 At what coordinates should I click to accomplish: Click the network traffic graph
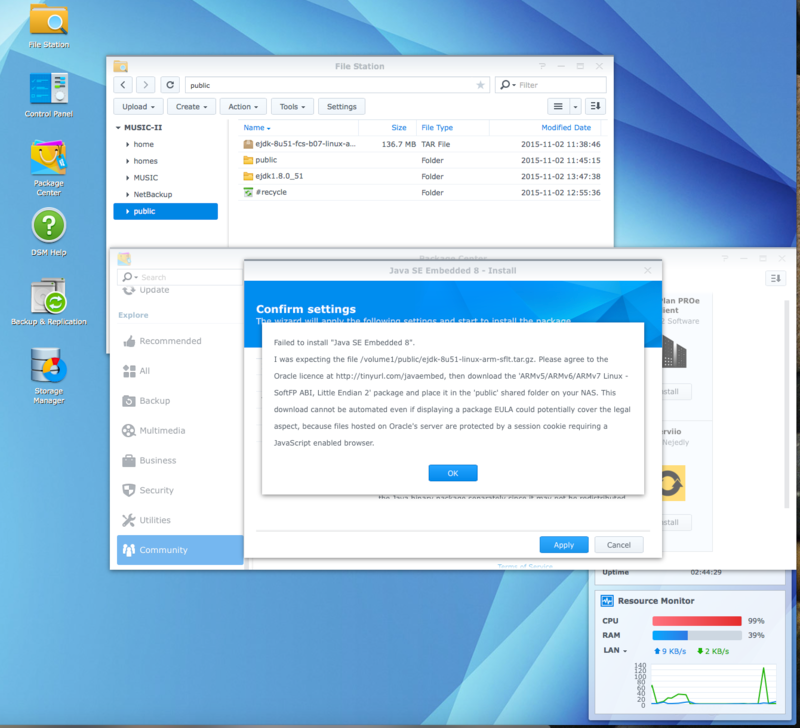coord(713,685)
